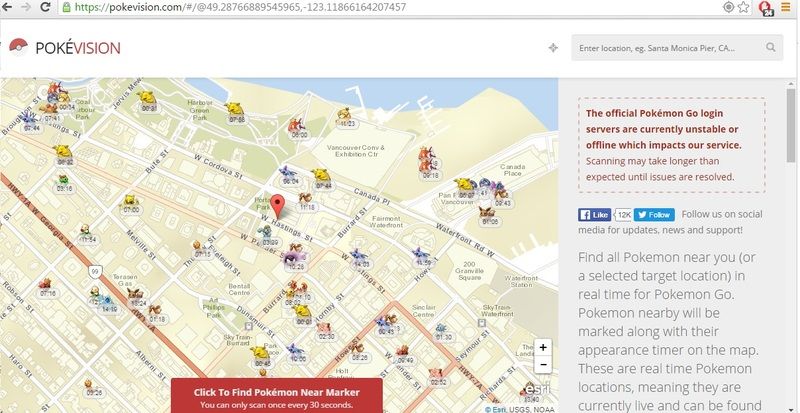
Task: Click the red extension icon in the Chrome toolbar
Action: pos(765,7)
